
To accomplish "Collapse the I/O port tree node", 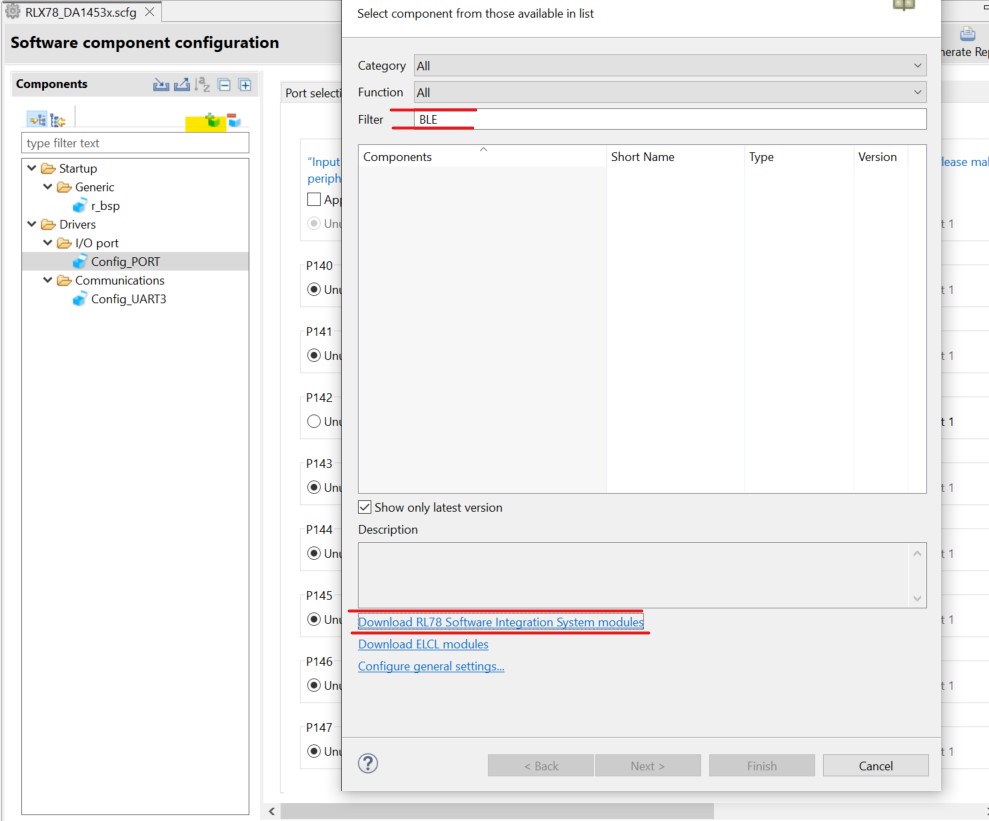I will (47, 242).
